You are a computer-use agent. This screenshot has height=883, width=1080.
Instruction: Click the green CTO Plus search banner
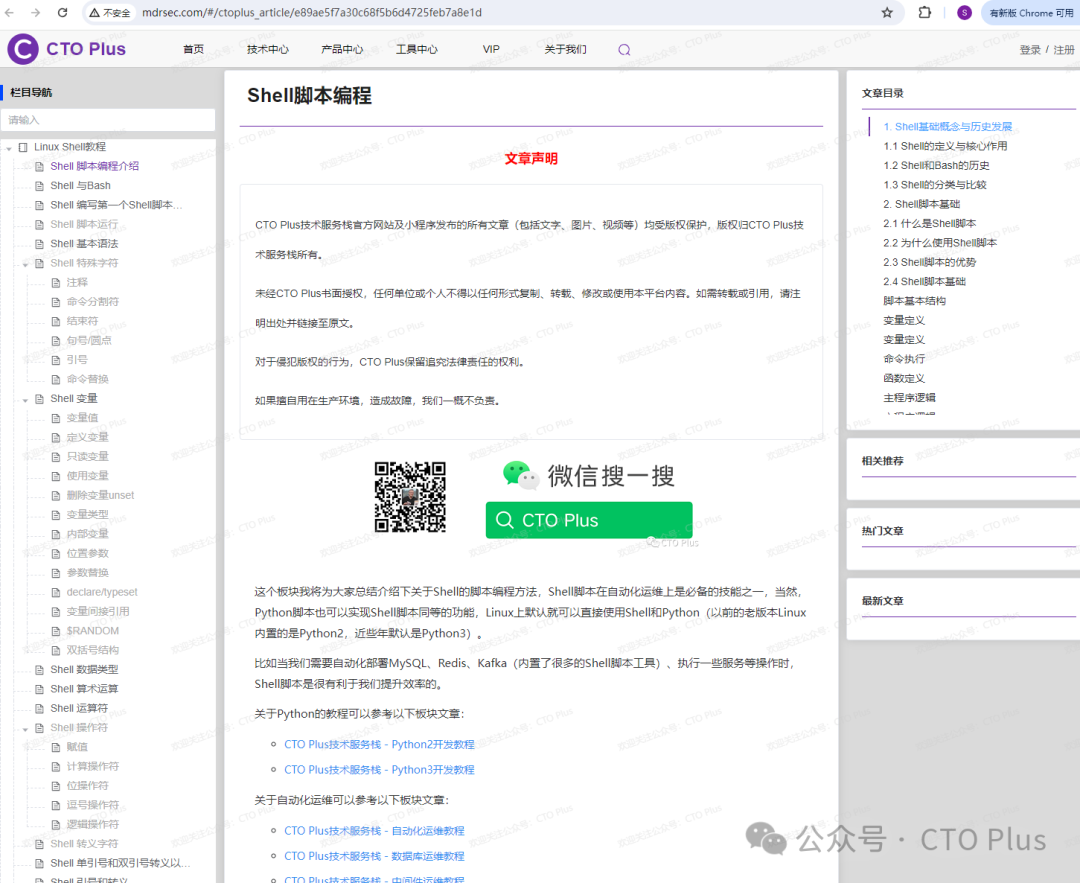589,520
